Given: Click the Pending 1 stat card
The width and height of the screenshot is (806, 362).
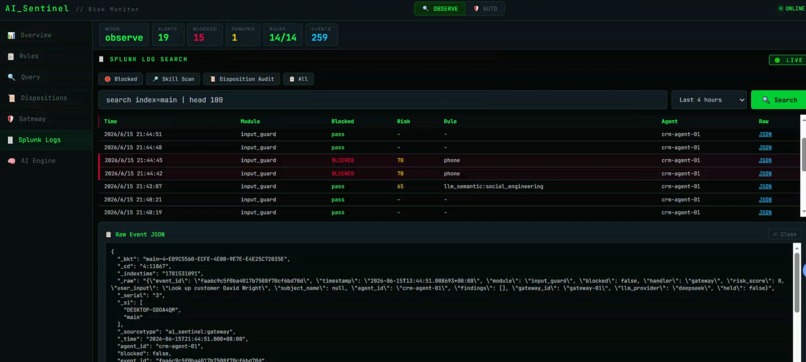Looking at the screenshot, I should (x=243, y=34).
